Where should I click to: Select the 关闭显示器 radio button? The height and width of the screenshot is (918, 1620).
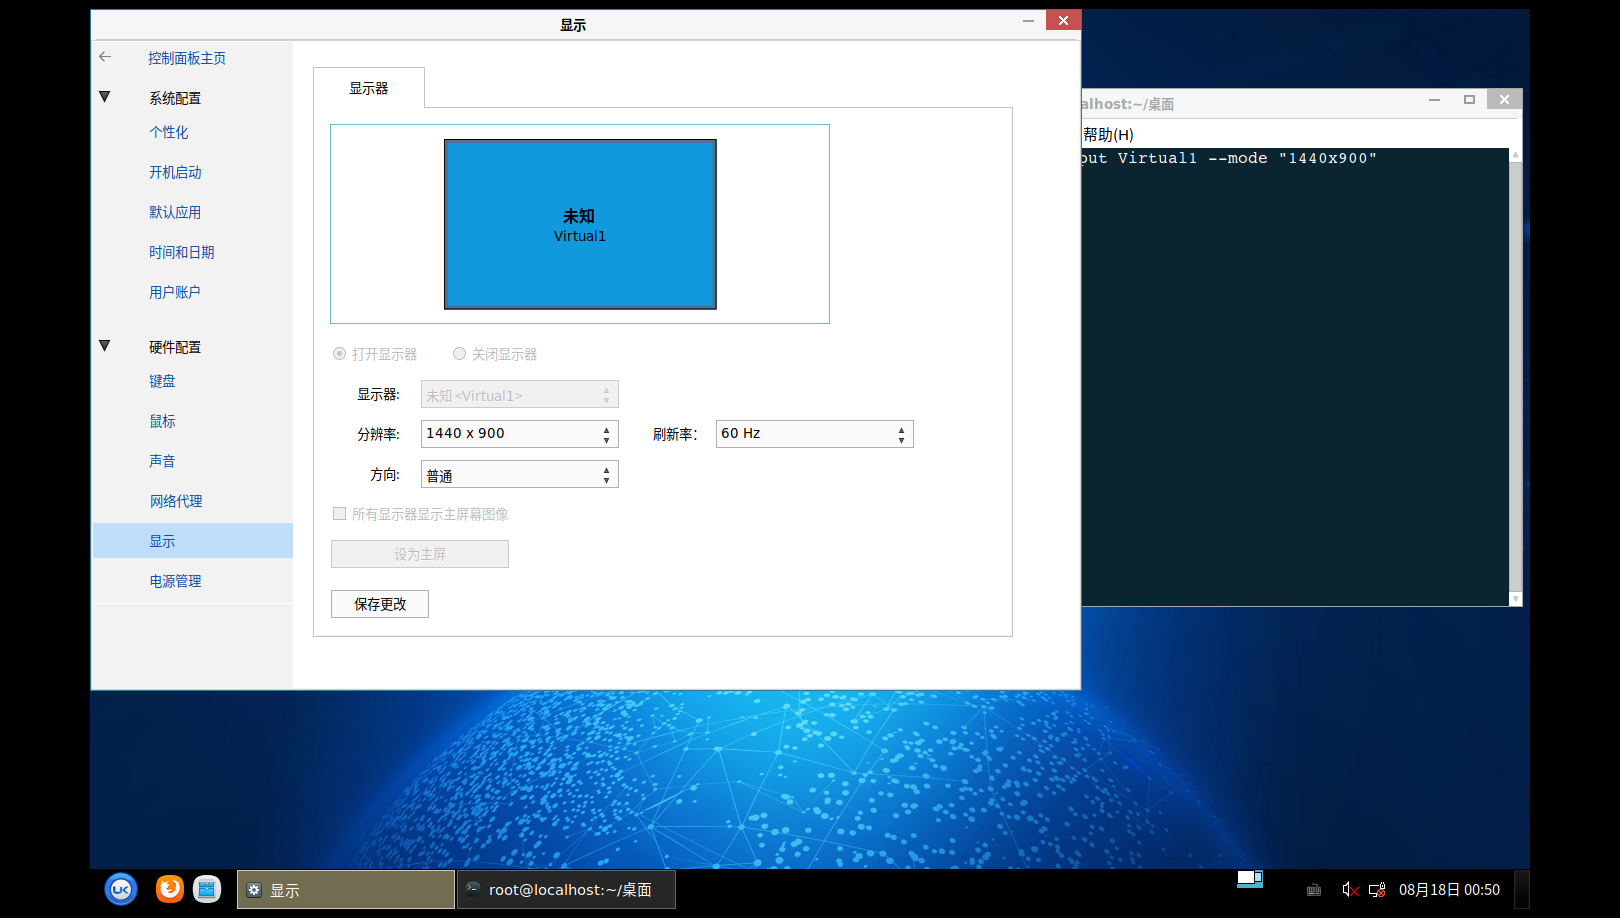(x=460, y=354)
